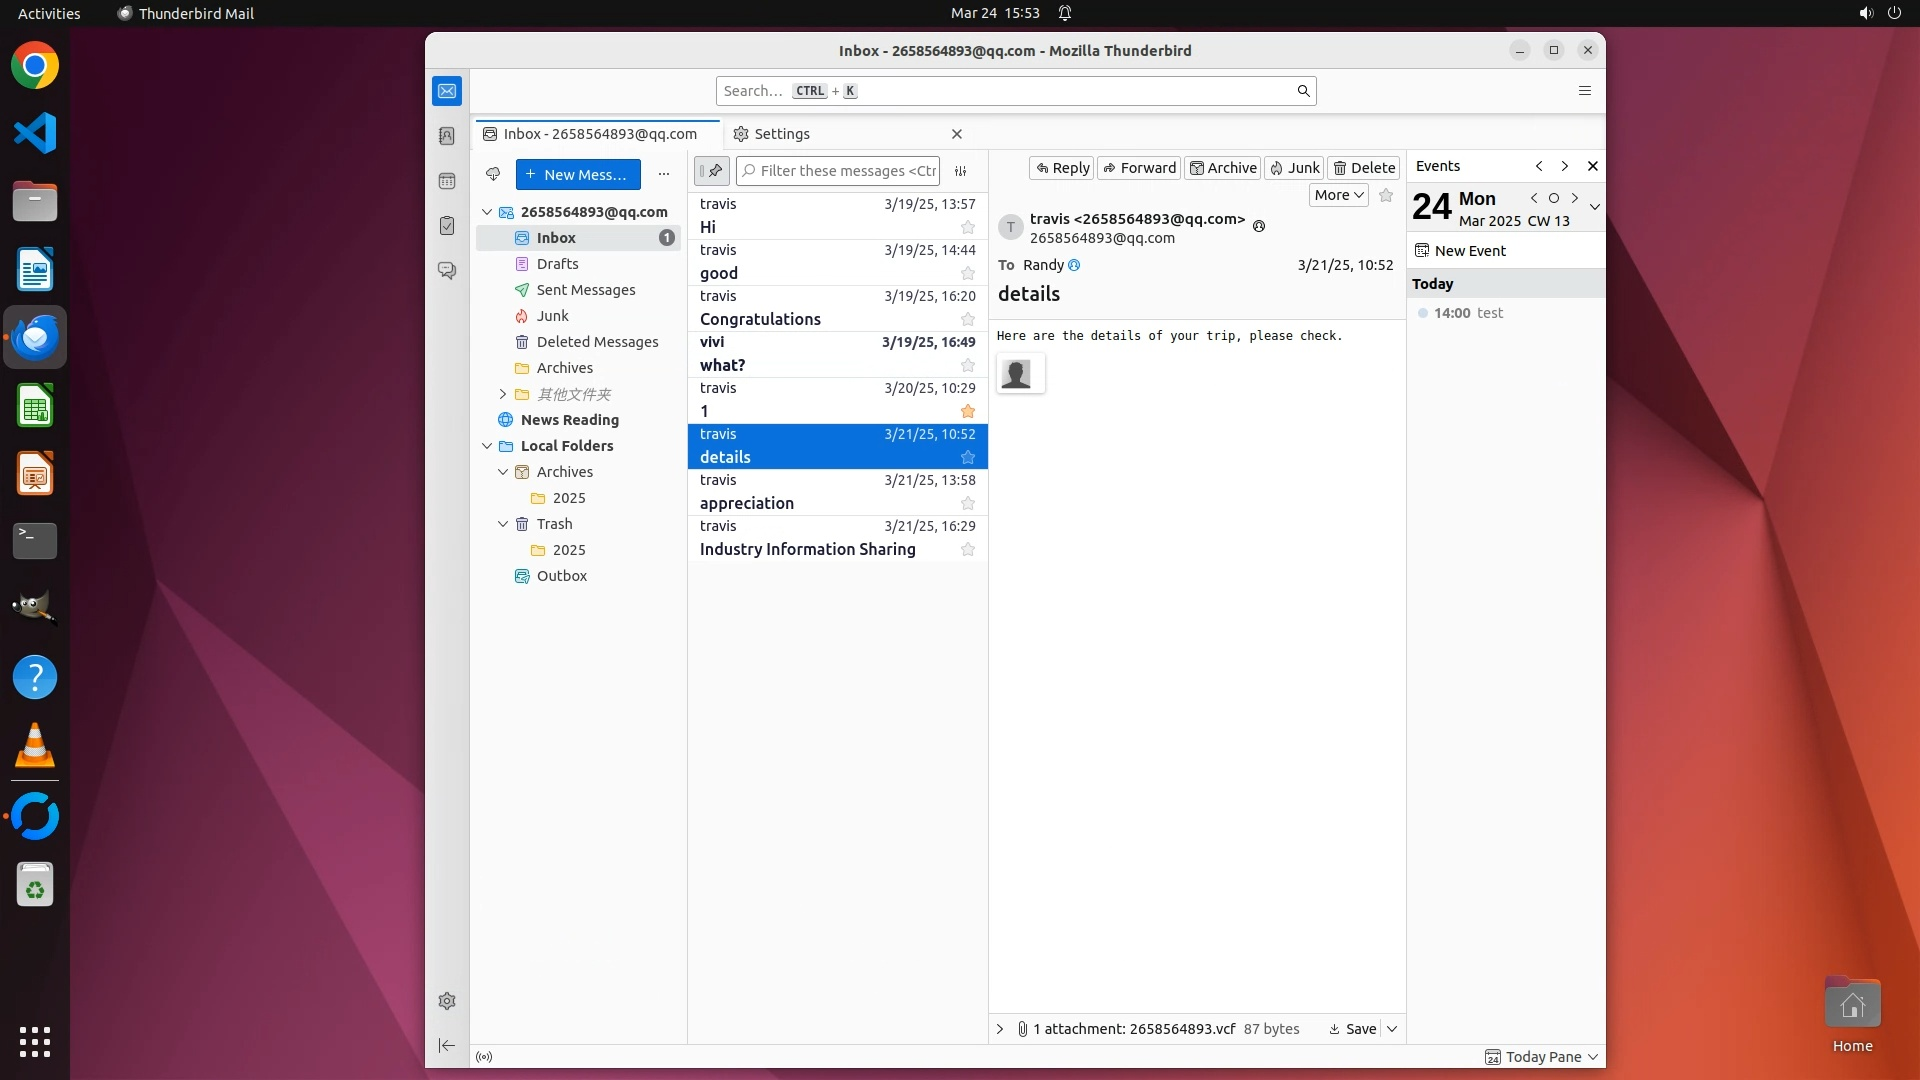Unstar the message with subject '1'
Viewport: 1920px width, 1080px height.
pyautogui.click(x=967, y=412)
